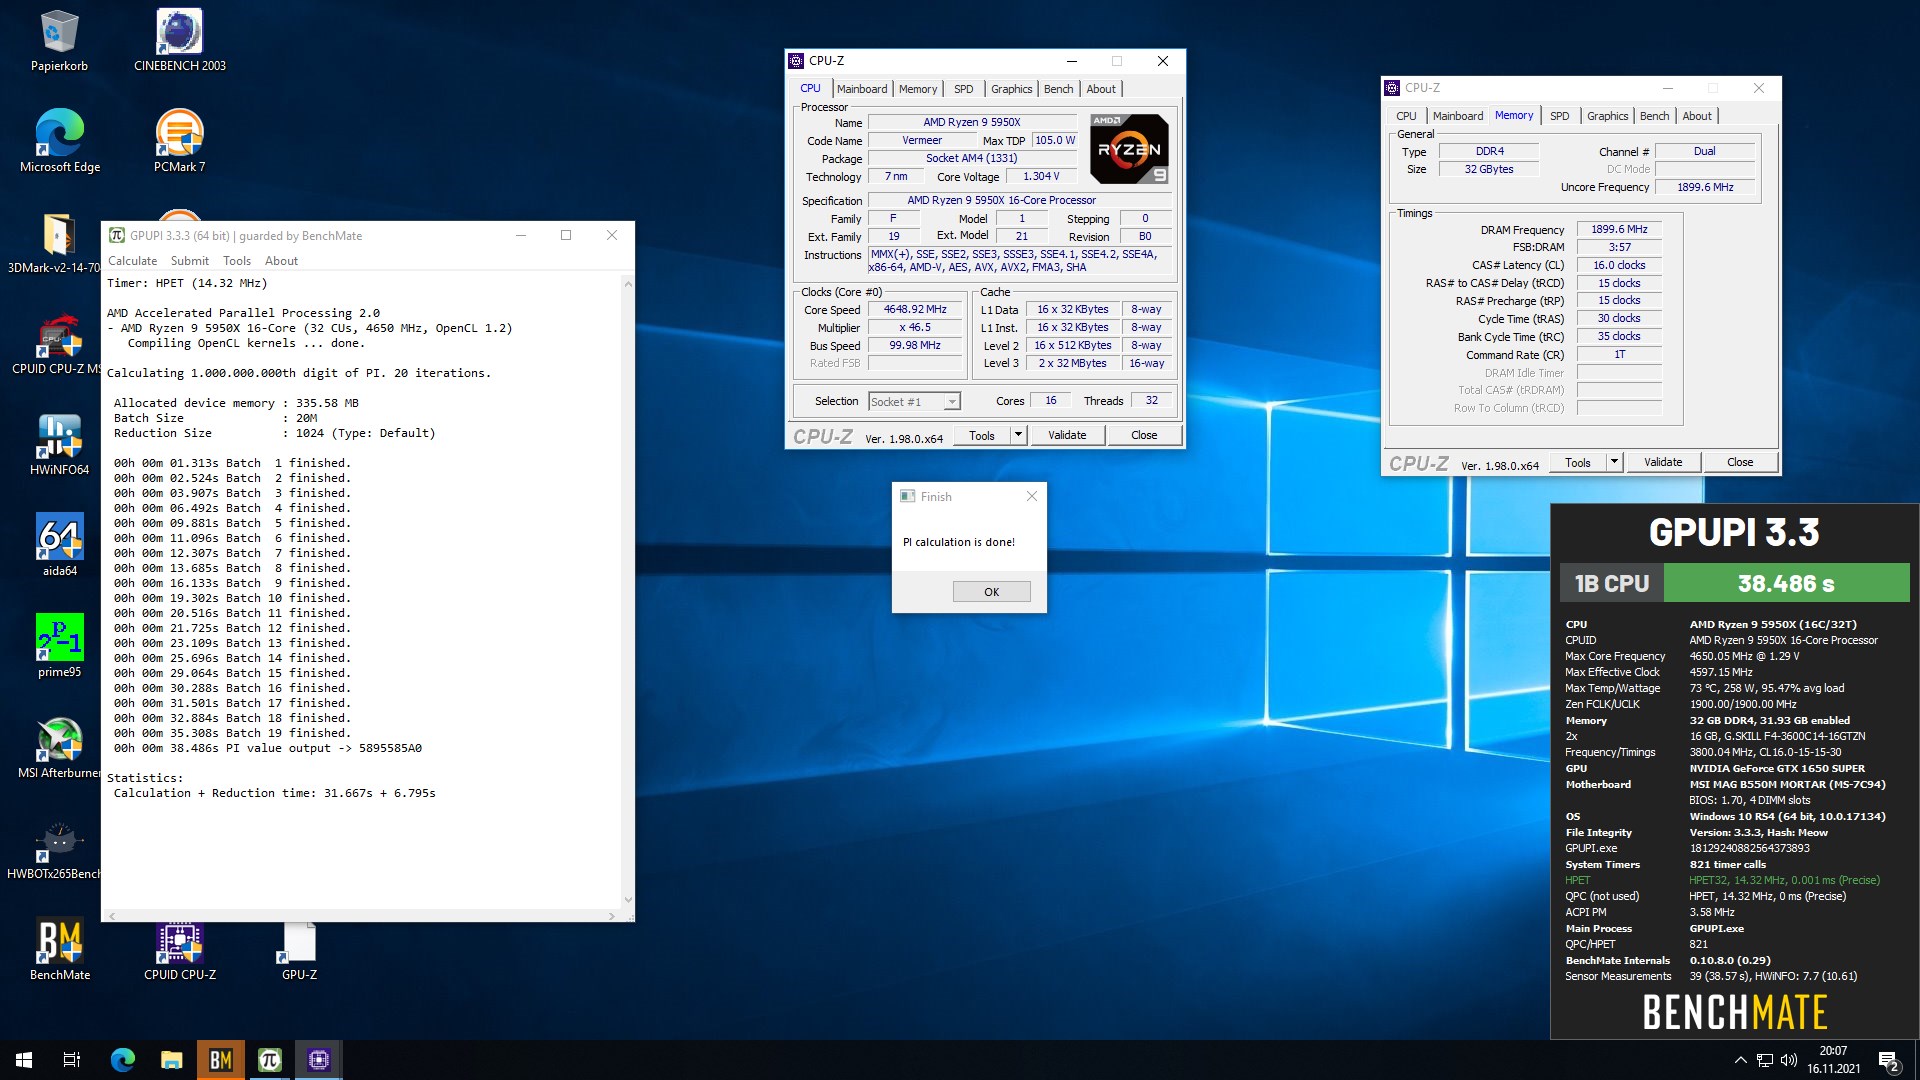Switch to Mainboard tab in right CPU-Z
The width and height of the screenshot is (1920, 1080).
(x=1458, y=116)
